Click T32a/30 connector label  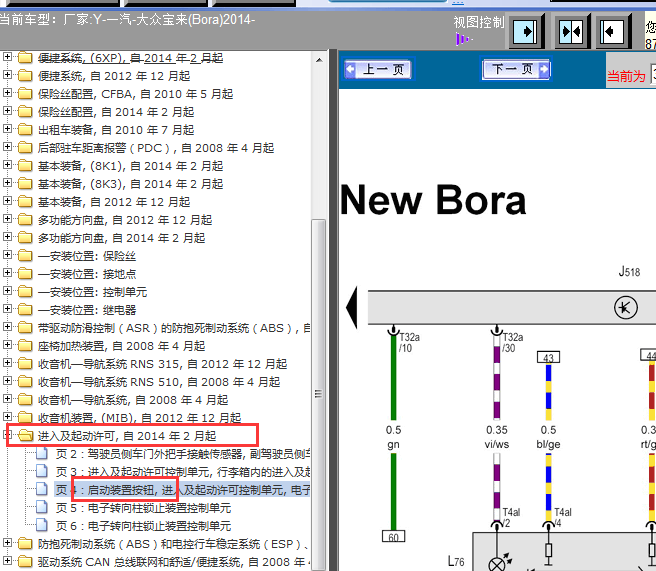pos(512,343)
